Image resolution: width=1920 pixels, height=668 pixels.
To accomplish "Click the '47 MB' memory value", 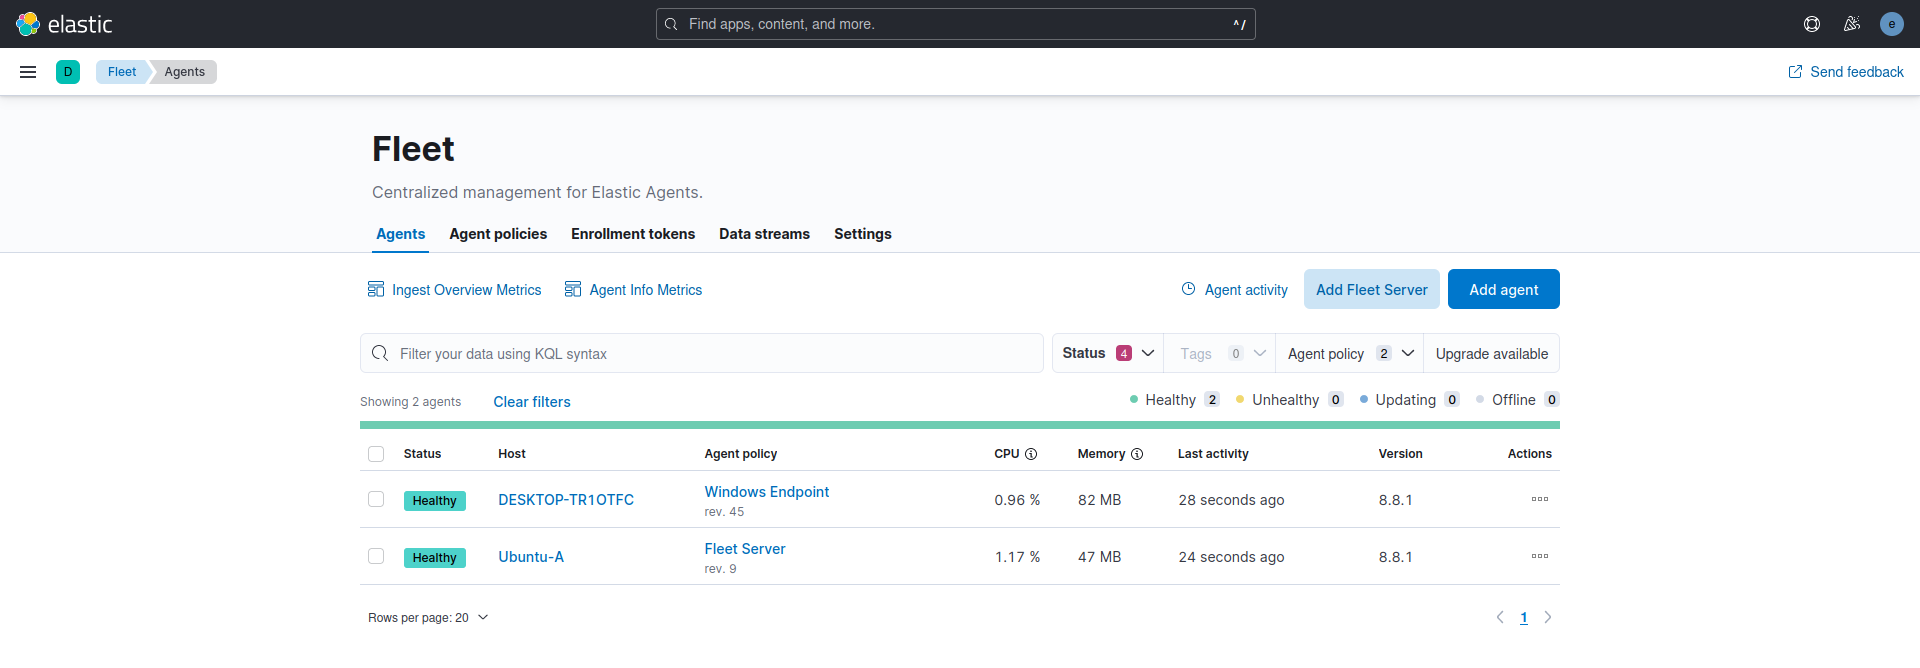I will pyautogui.click(x=1099, y=556).
